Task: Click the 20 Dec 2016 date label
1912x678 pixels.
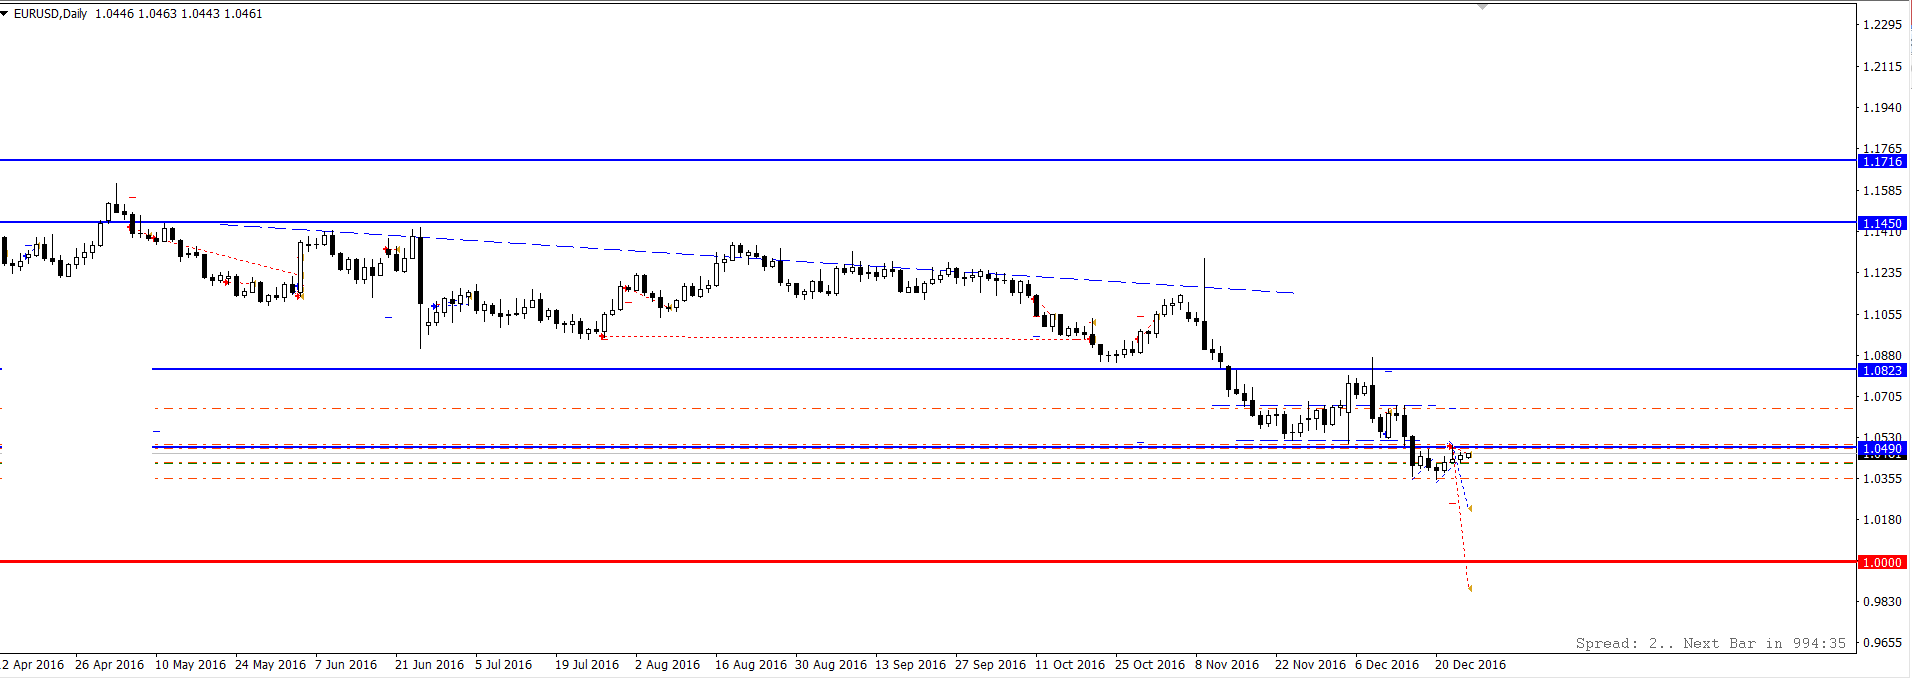Action: [1470, 665]
